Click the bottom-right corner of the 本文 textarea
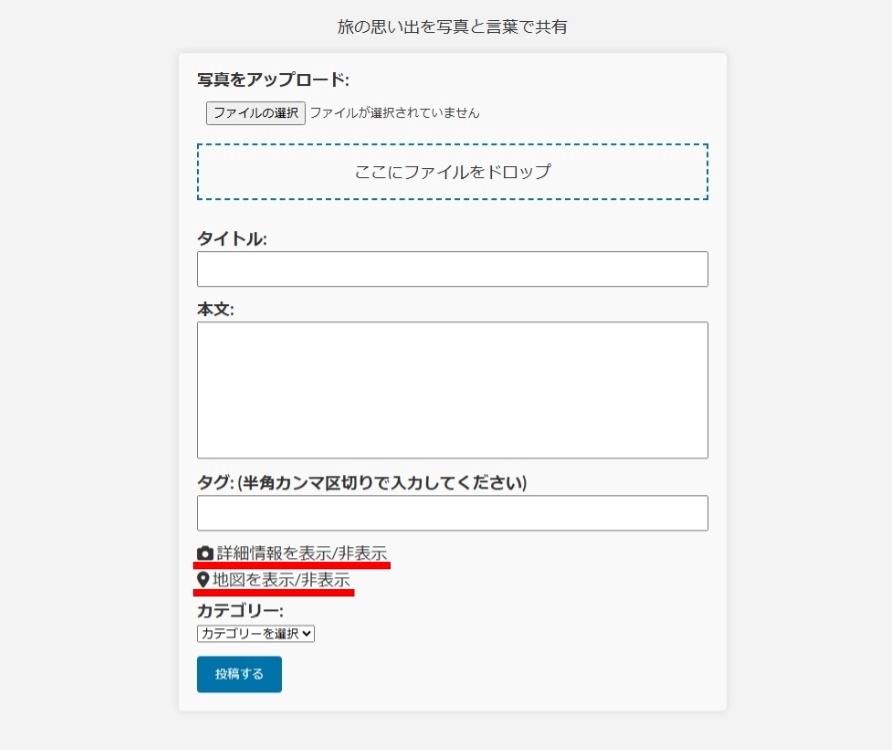892x750 pixels. [702, 453]
